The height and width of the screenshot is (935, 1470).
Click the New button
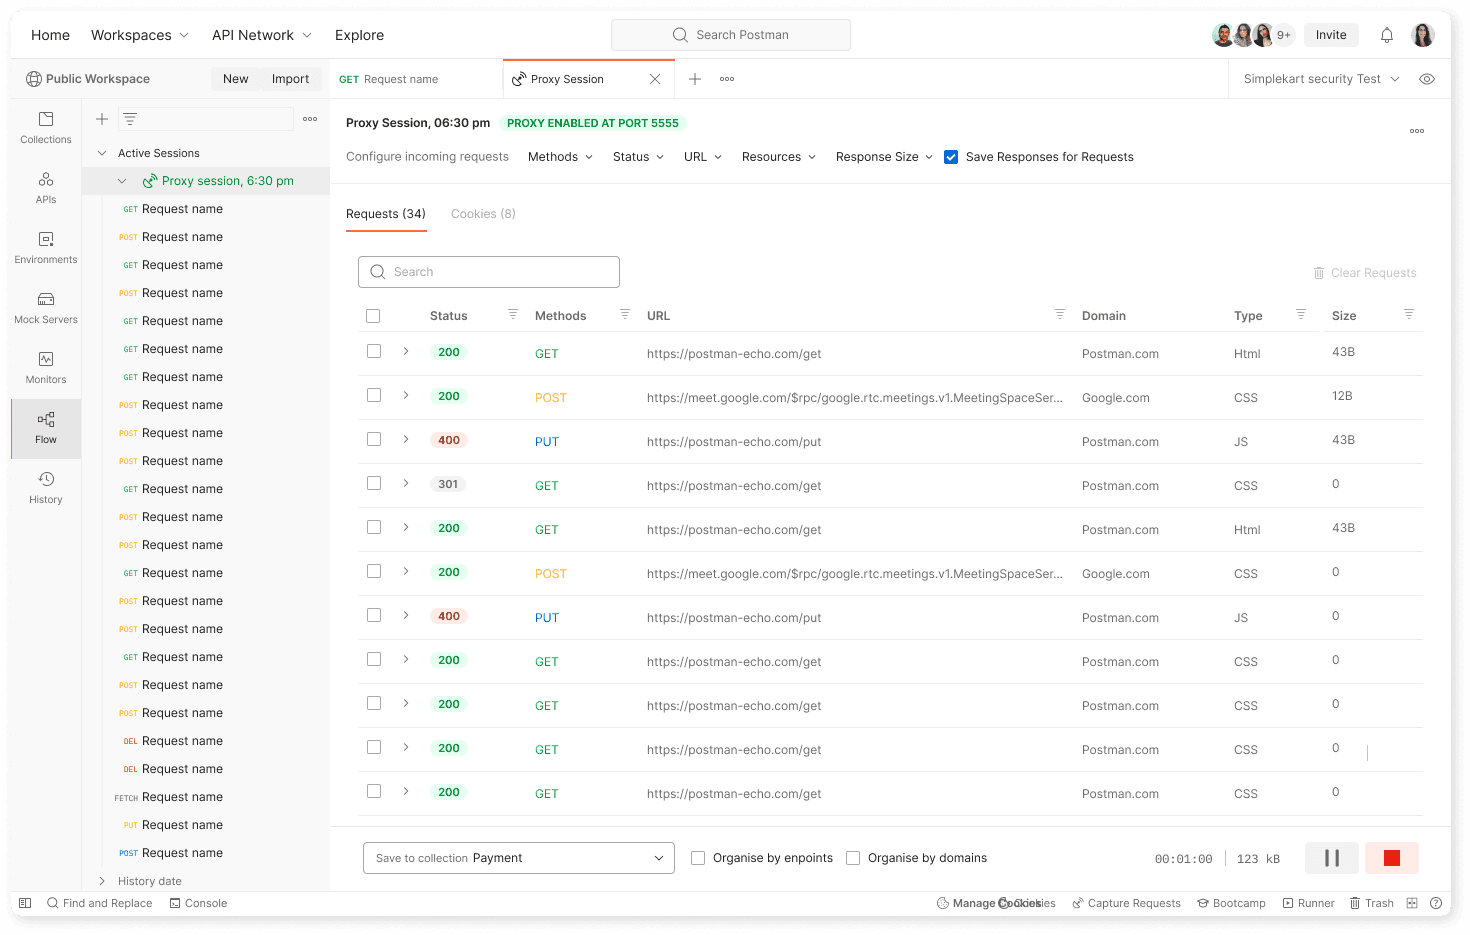[x=236, y=79]
